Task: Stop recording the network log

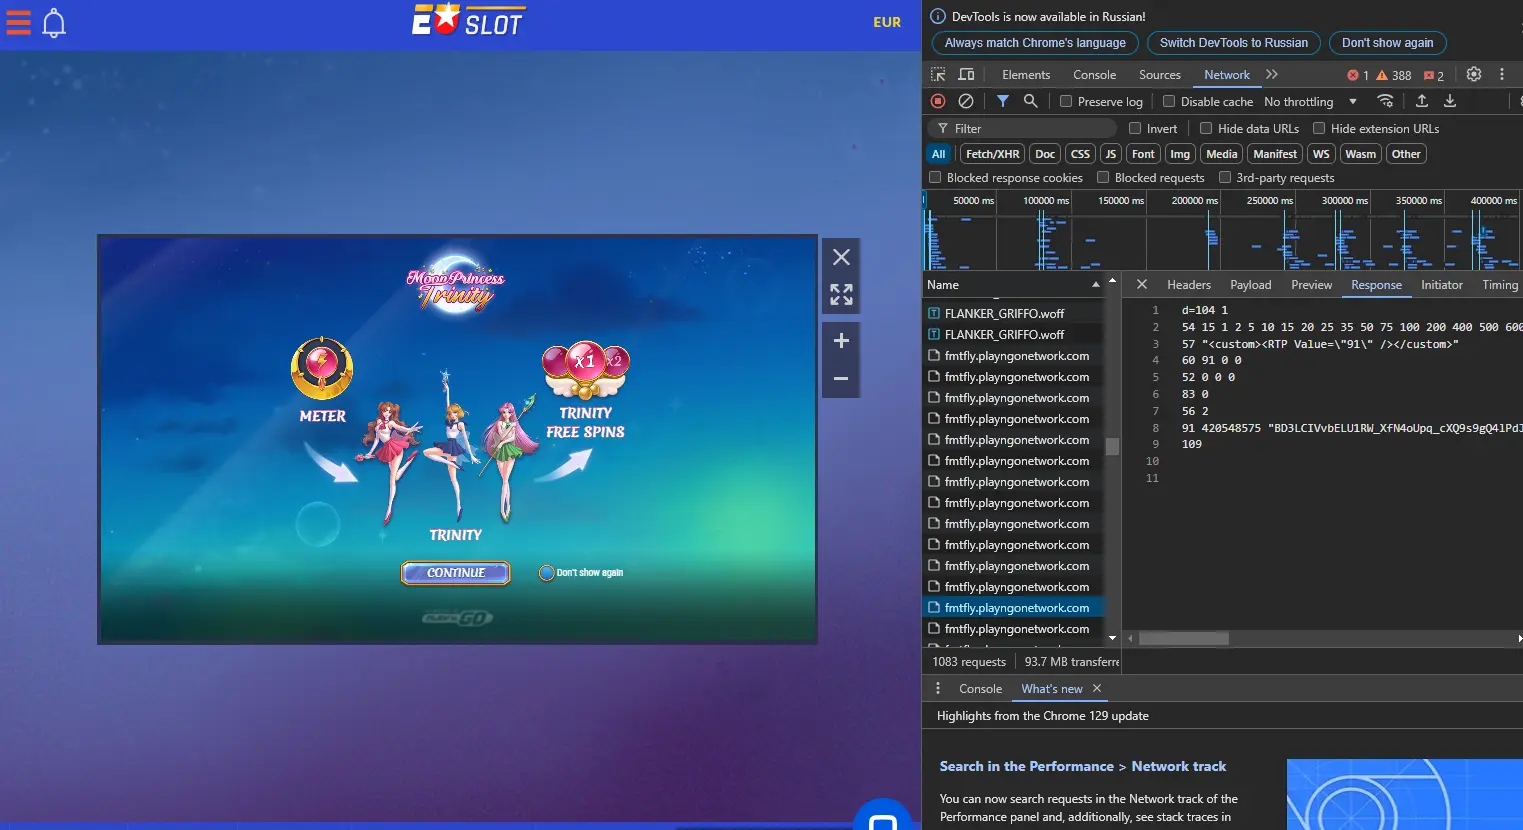Action: 938,101
